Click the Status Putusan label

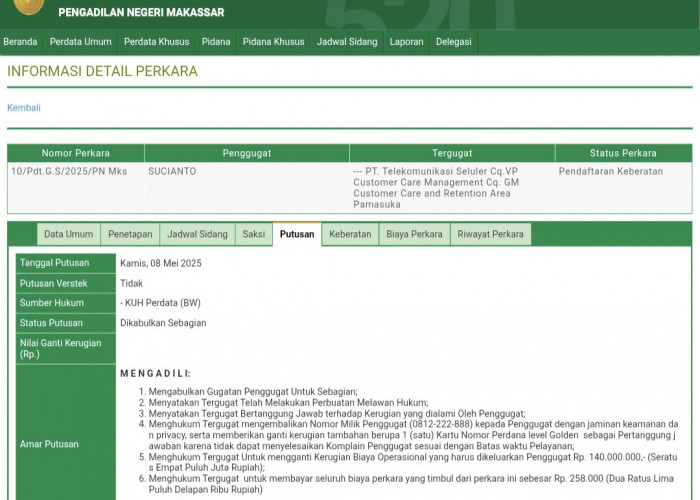point(66,323)
